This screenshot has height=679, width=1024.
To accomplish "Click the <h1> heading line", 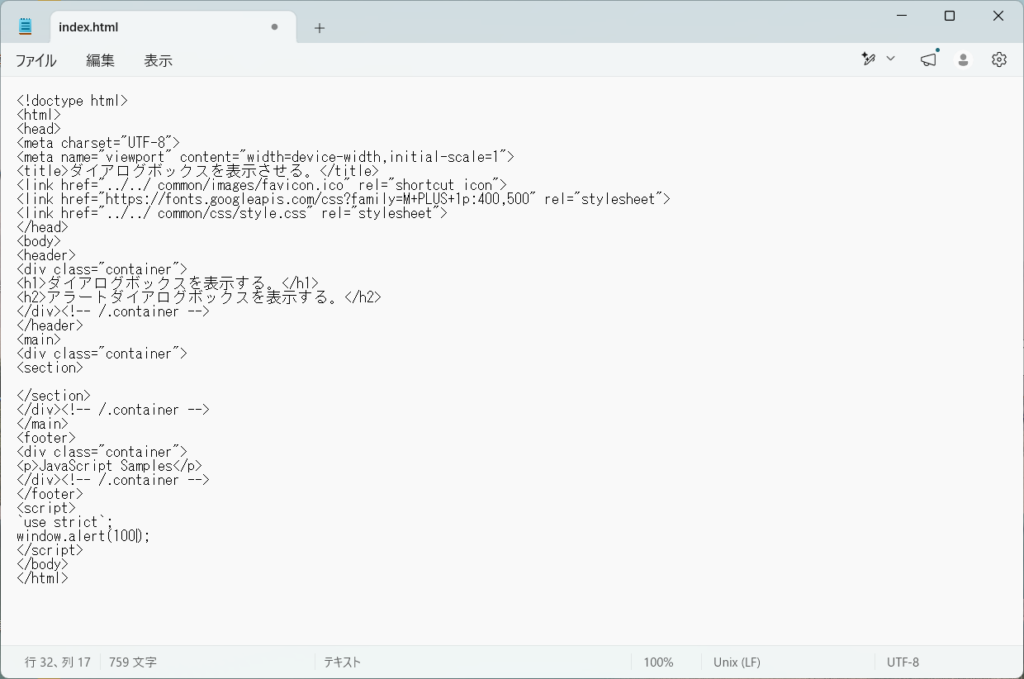I will pyautogui.click(x=167, y=283).
